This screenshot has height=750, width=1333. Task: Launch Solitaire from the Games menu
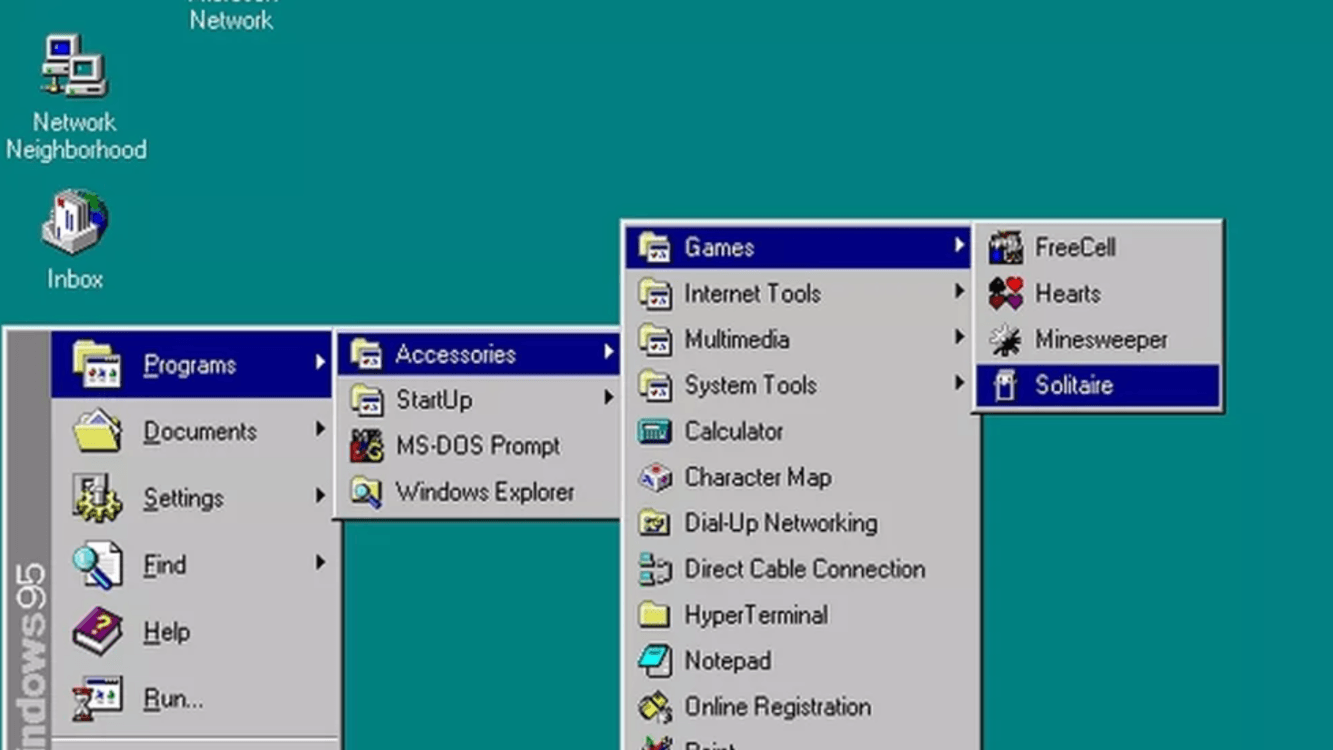(1098, 385)
